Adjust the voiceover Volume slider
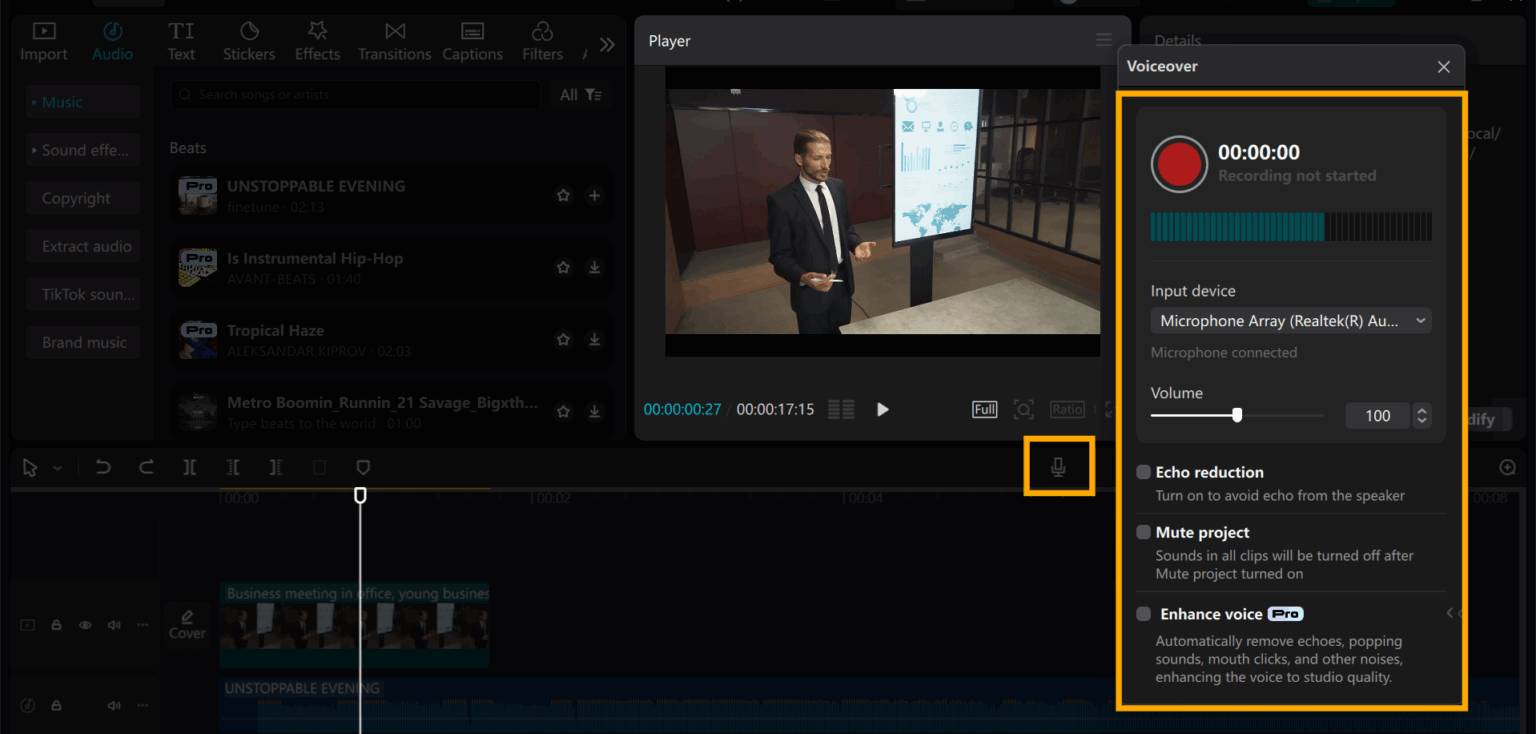This screenshot has height=734, width=1536. (x=1238, y=413)
